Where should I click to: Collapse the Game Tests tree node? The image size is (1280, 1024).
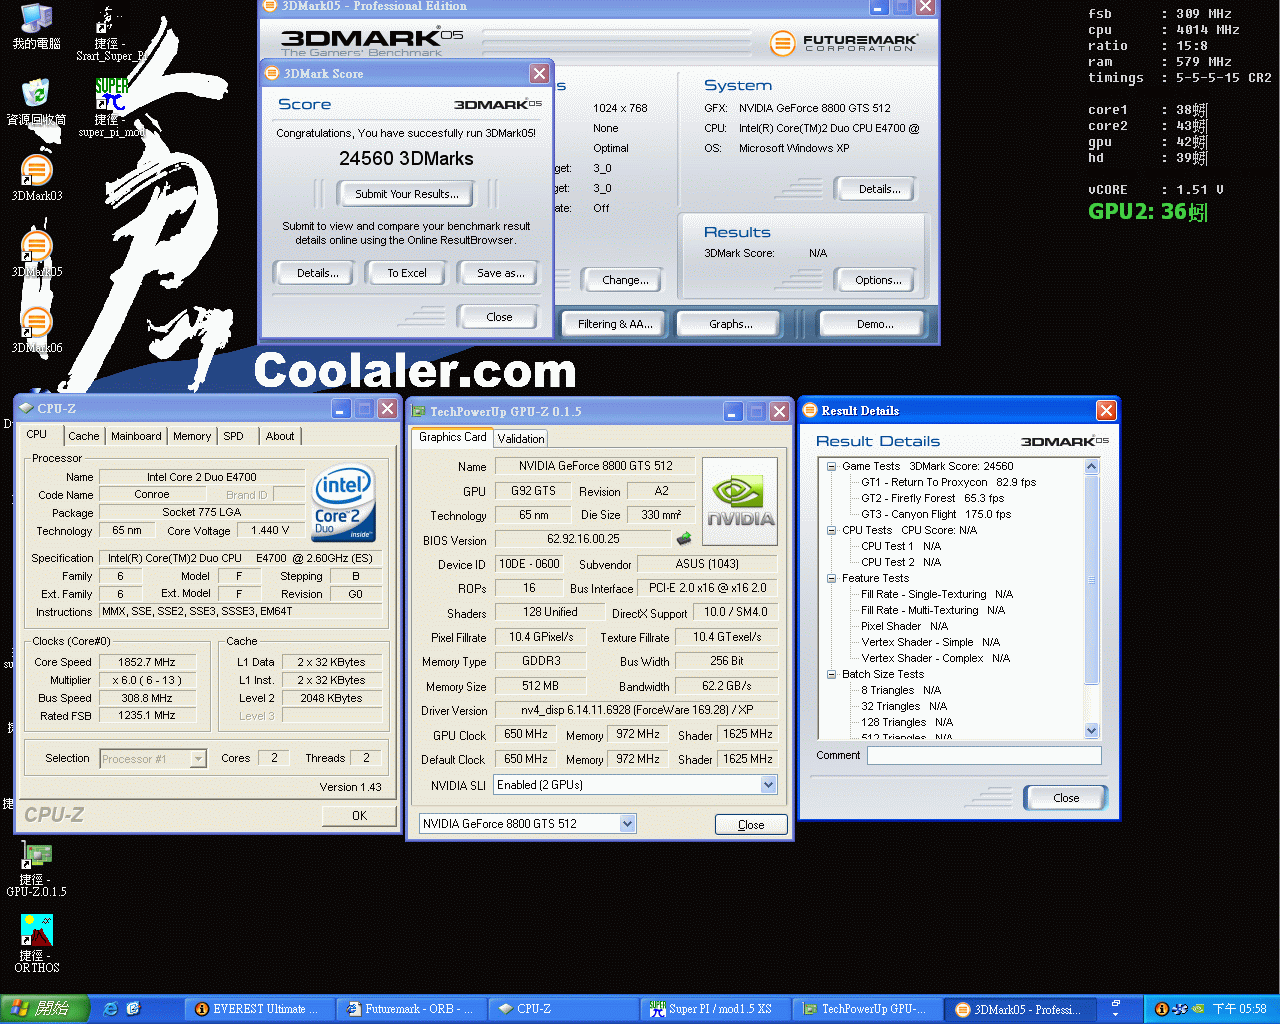pos(831,466)
